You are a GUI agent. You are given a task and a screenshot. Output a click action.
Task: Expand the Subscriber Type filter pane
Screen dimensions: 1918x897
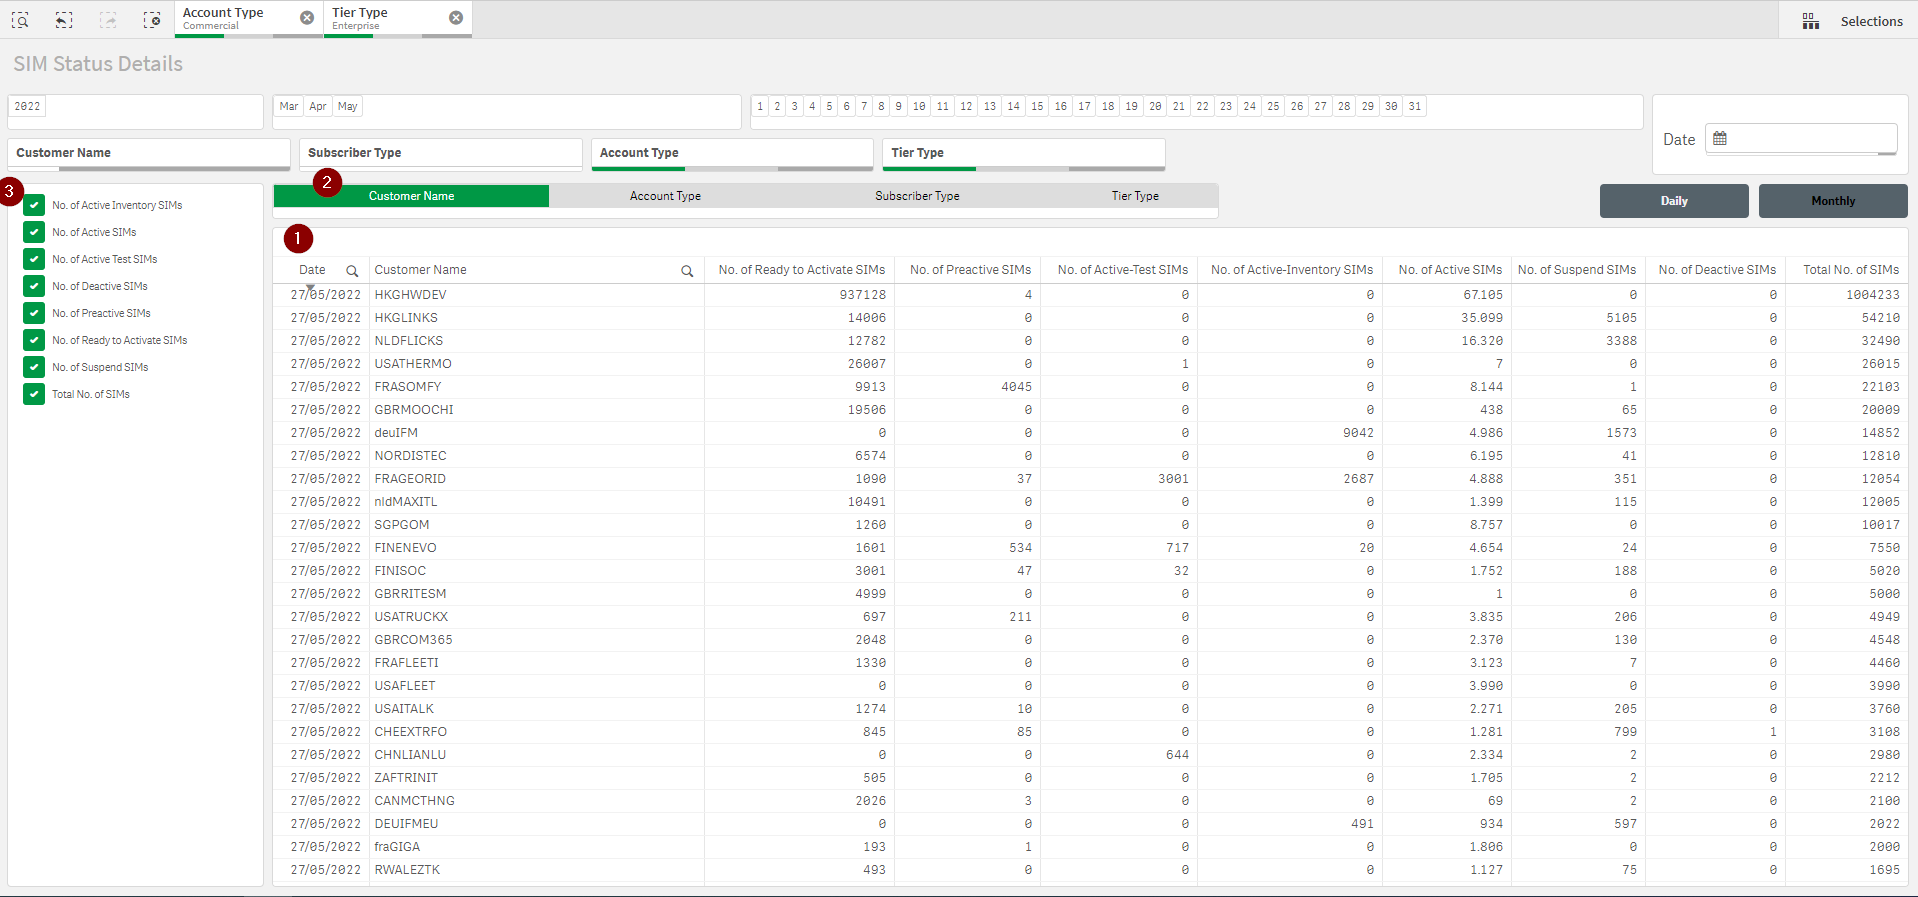440,153
